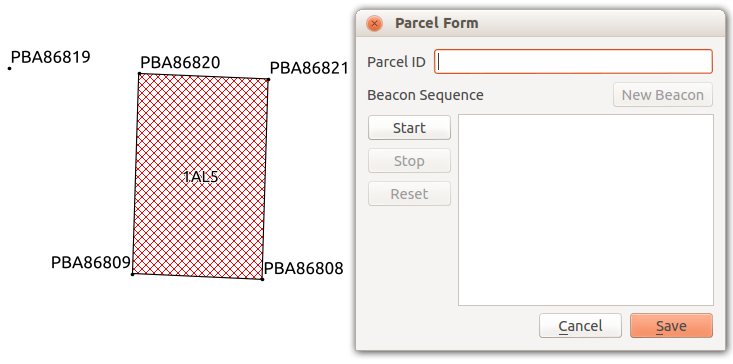The image size is (733, 364).
Task: Select beacon point at PBA86808 corner
Action: click(x=262, y=279)
